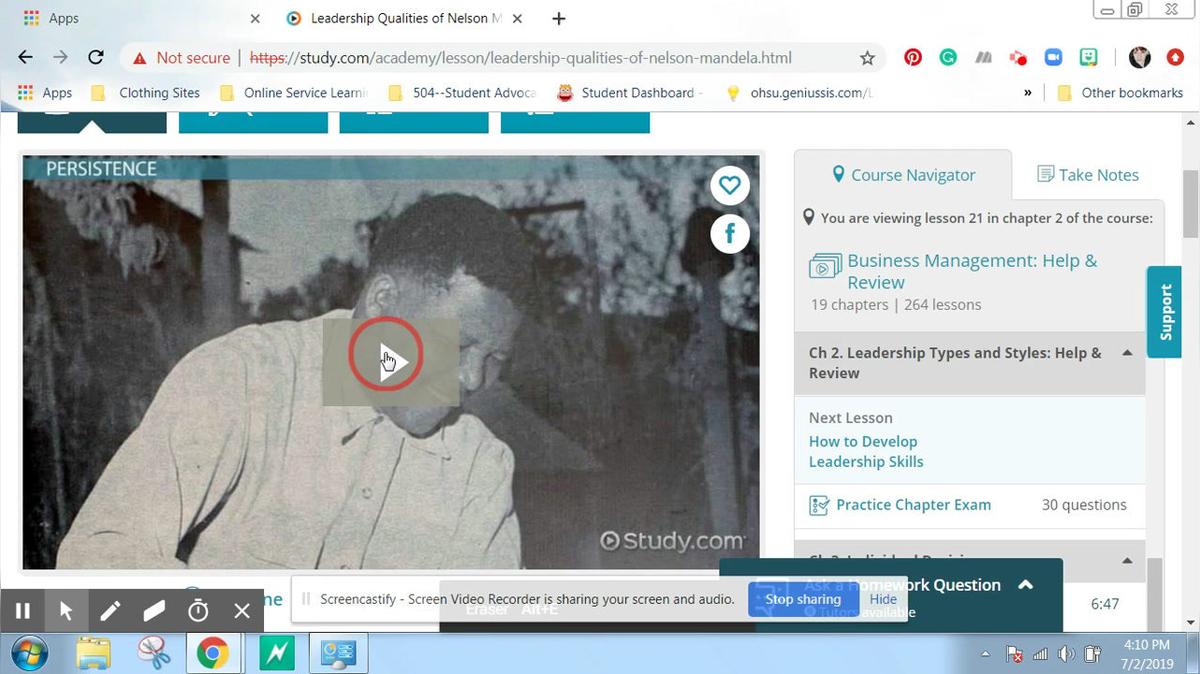Click the 30 questions text
The image size is (1200, 674).
tap(1084, 505)
